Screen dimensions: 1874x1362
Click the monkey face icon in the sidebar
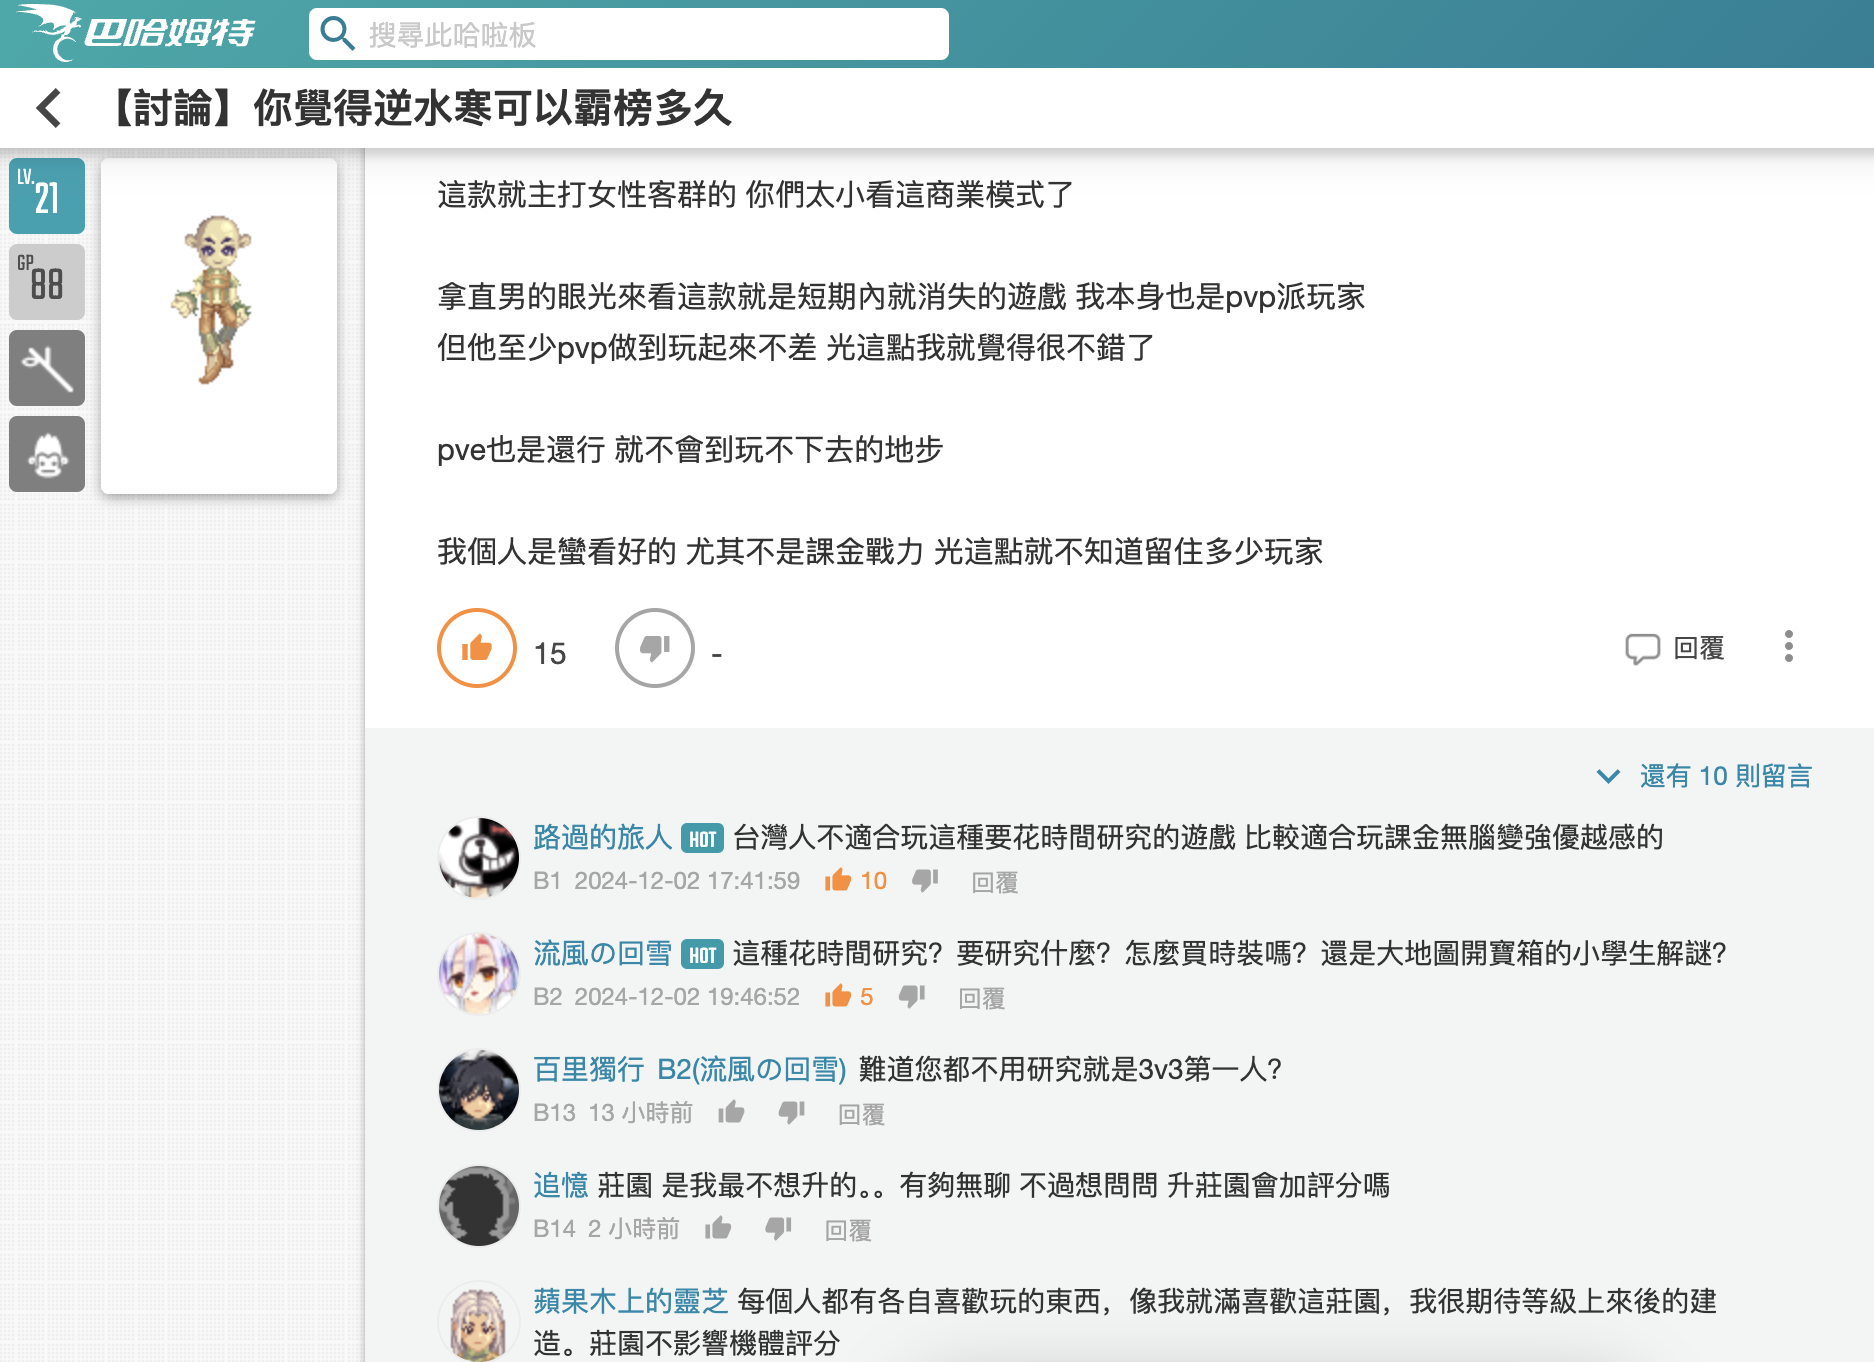tap(46, 454)
